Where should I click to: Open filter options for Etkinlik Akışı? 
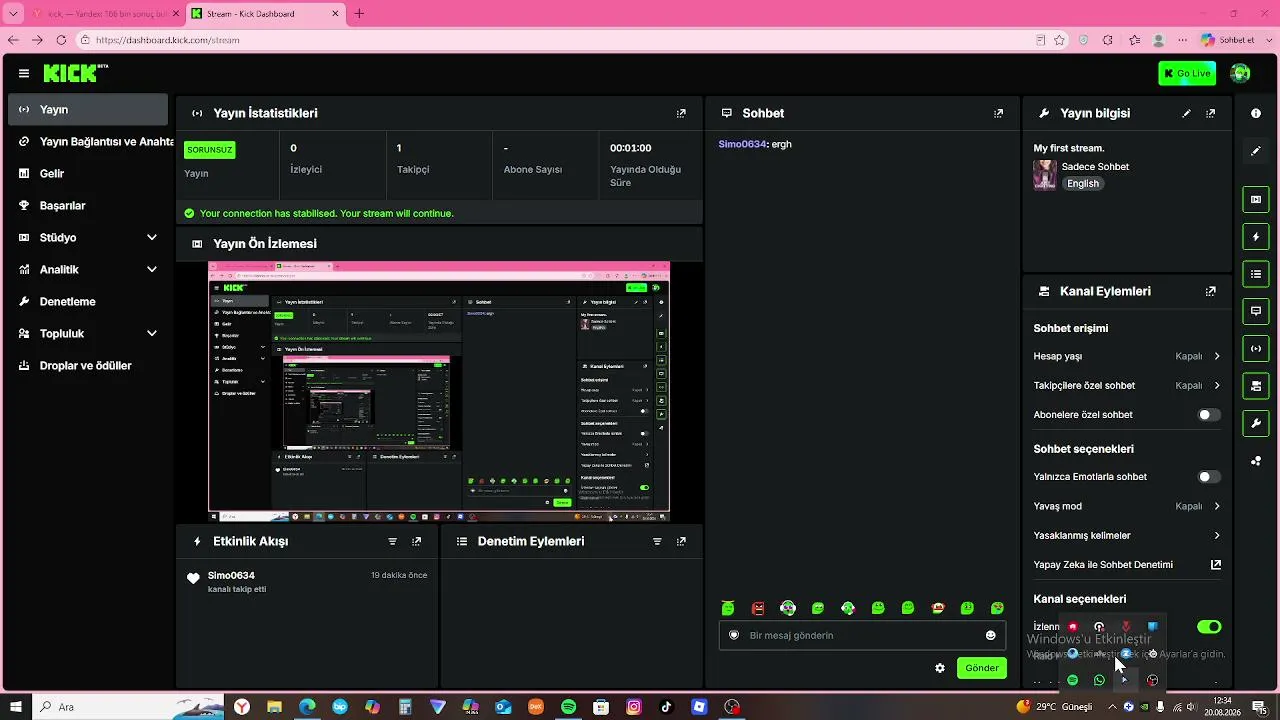pyautogui.click(x=393, y=541)
